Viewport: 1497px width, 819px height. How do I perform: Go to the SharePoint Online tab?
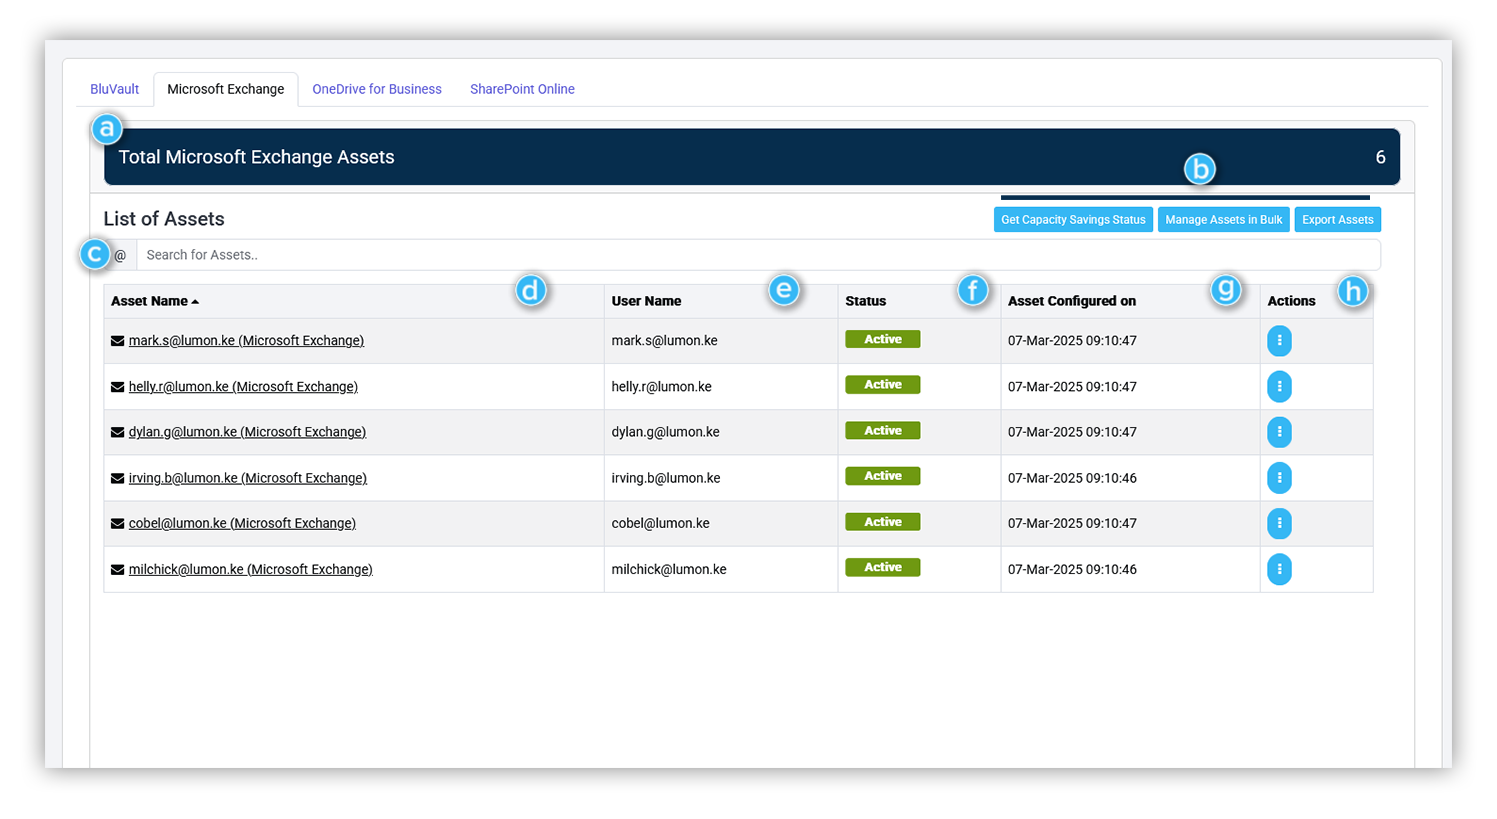coord(522,89)
